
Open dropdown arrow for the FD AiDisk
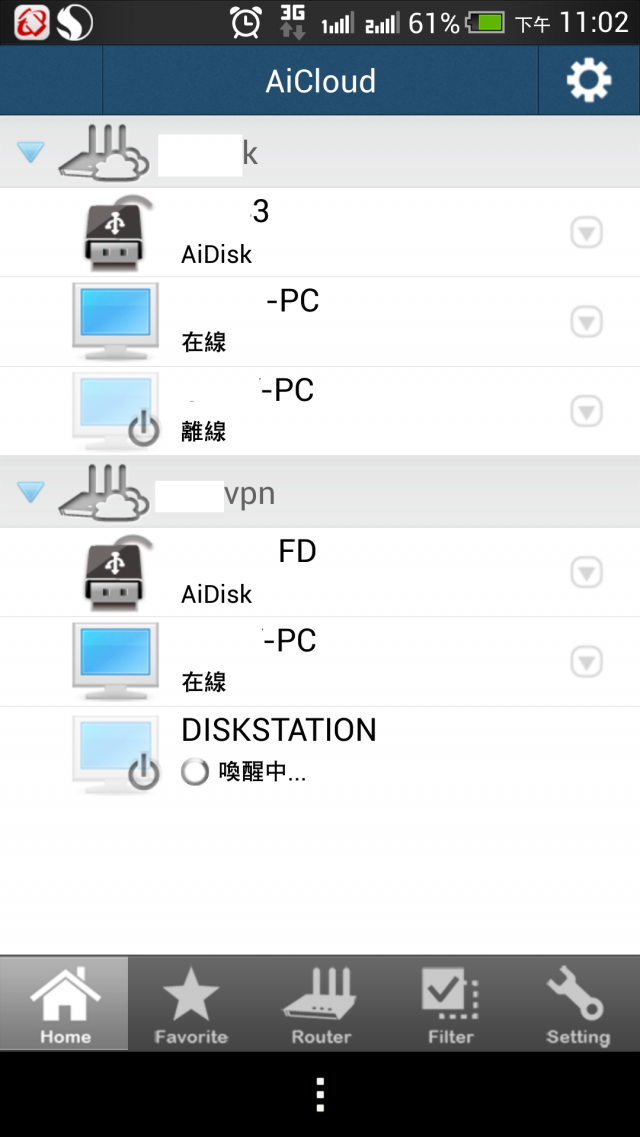point(586,573)
